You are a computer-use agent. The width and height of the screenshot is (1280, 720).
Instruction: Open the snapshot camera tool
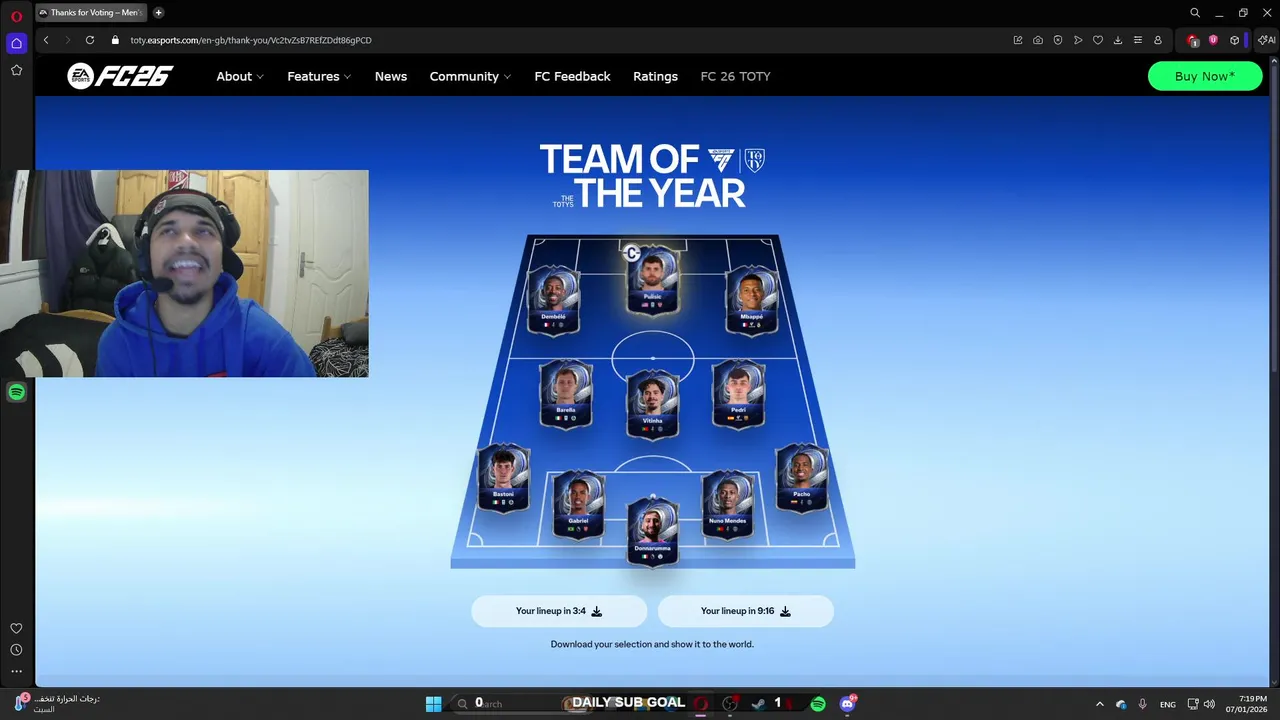(x=1038, y=40)
